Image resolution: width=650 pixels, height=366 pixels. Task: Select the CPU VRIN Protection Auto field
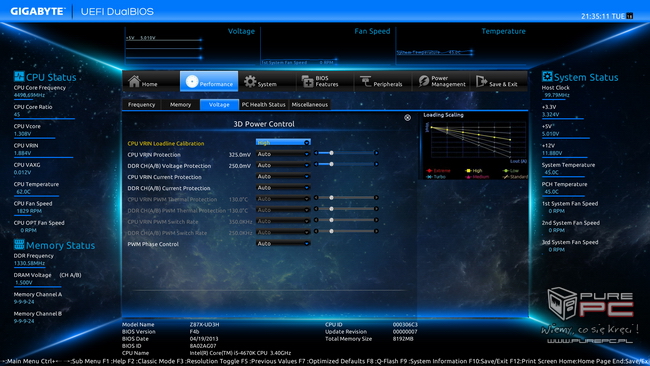[283, 154]
